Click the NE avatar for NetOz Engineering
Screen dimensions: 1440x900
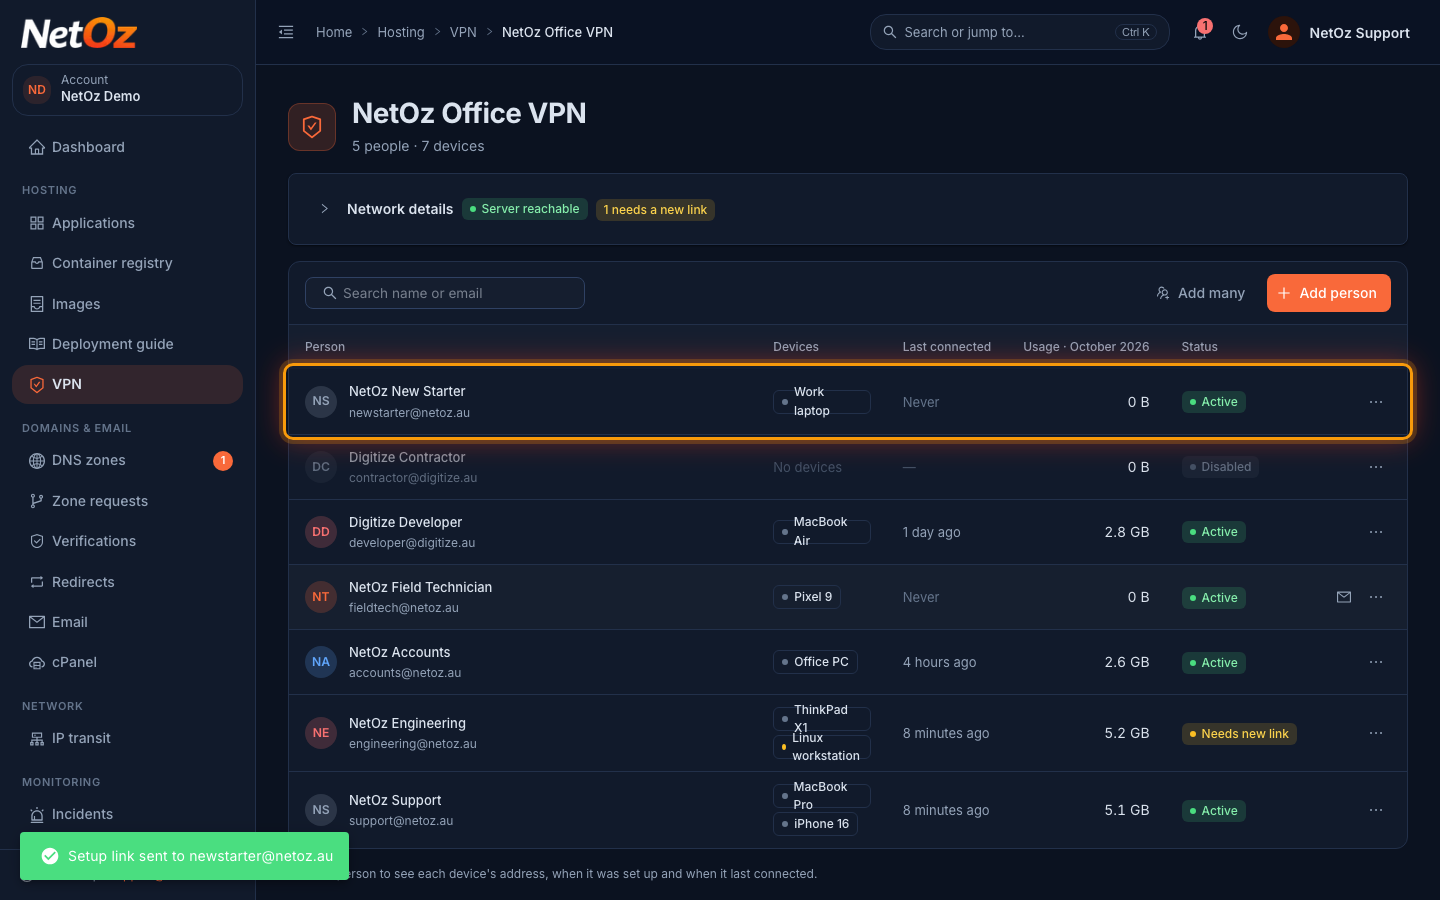pyautogui.click(x=321, y=733)
